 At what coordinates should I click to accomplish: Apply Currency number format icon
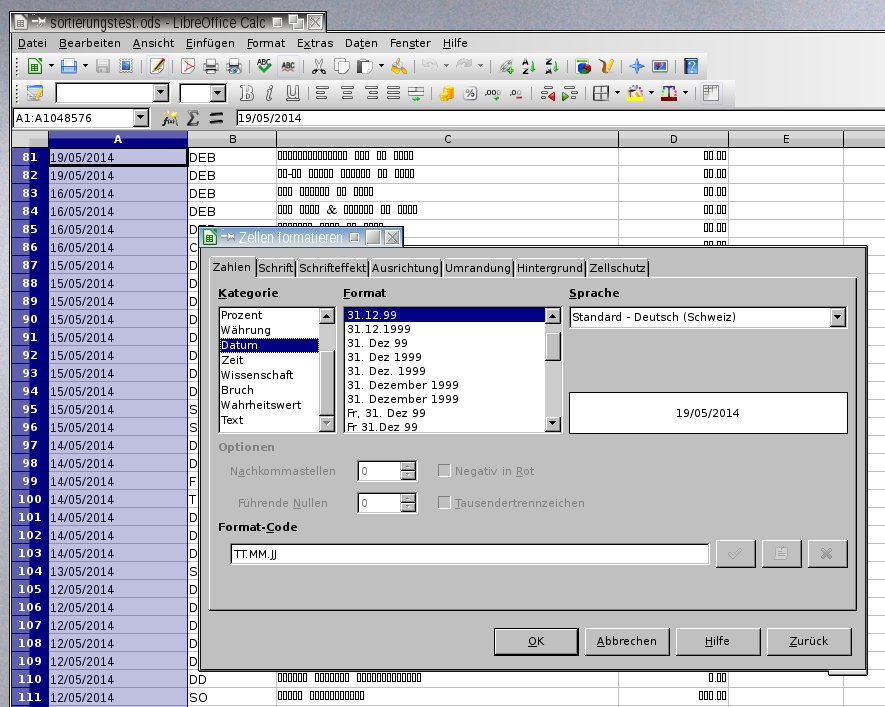[447, 93]
